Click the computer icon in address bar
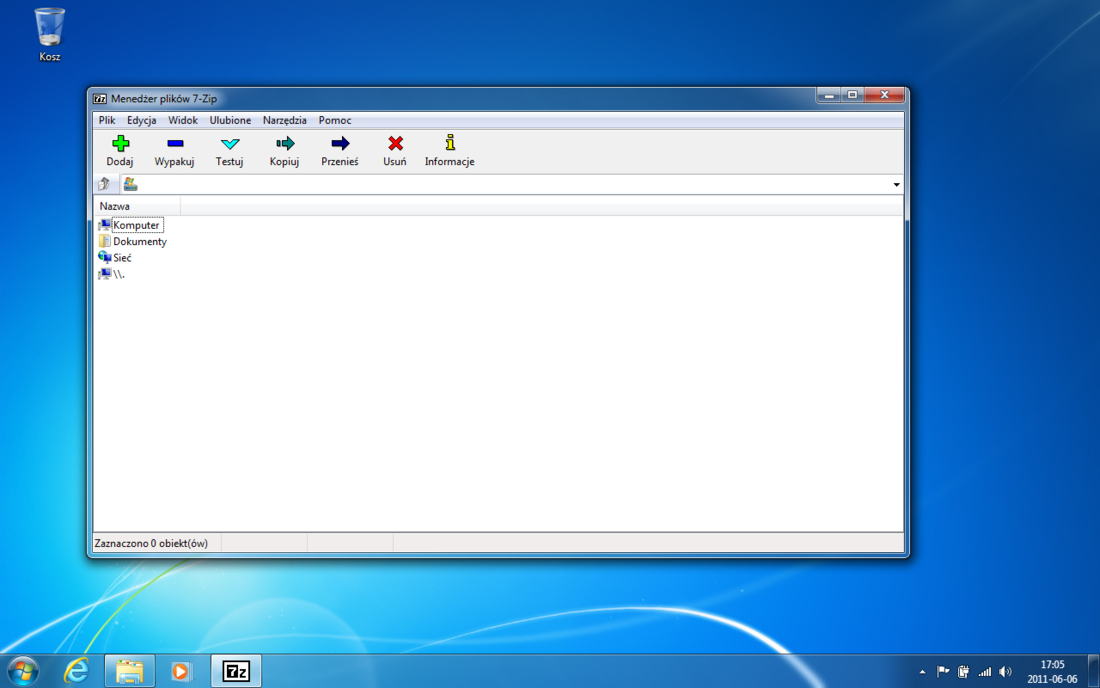The height and width of the screenshot is (688, 1100). tap(130, 184)
